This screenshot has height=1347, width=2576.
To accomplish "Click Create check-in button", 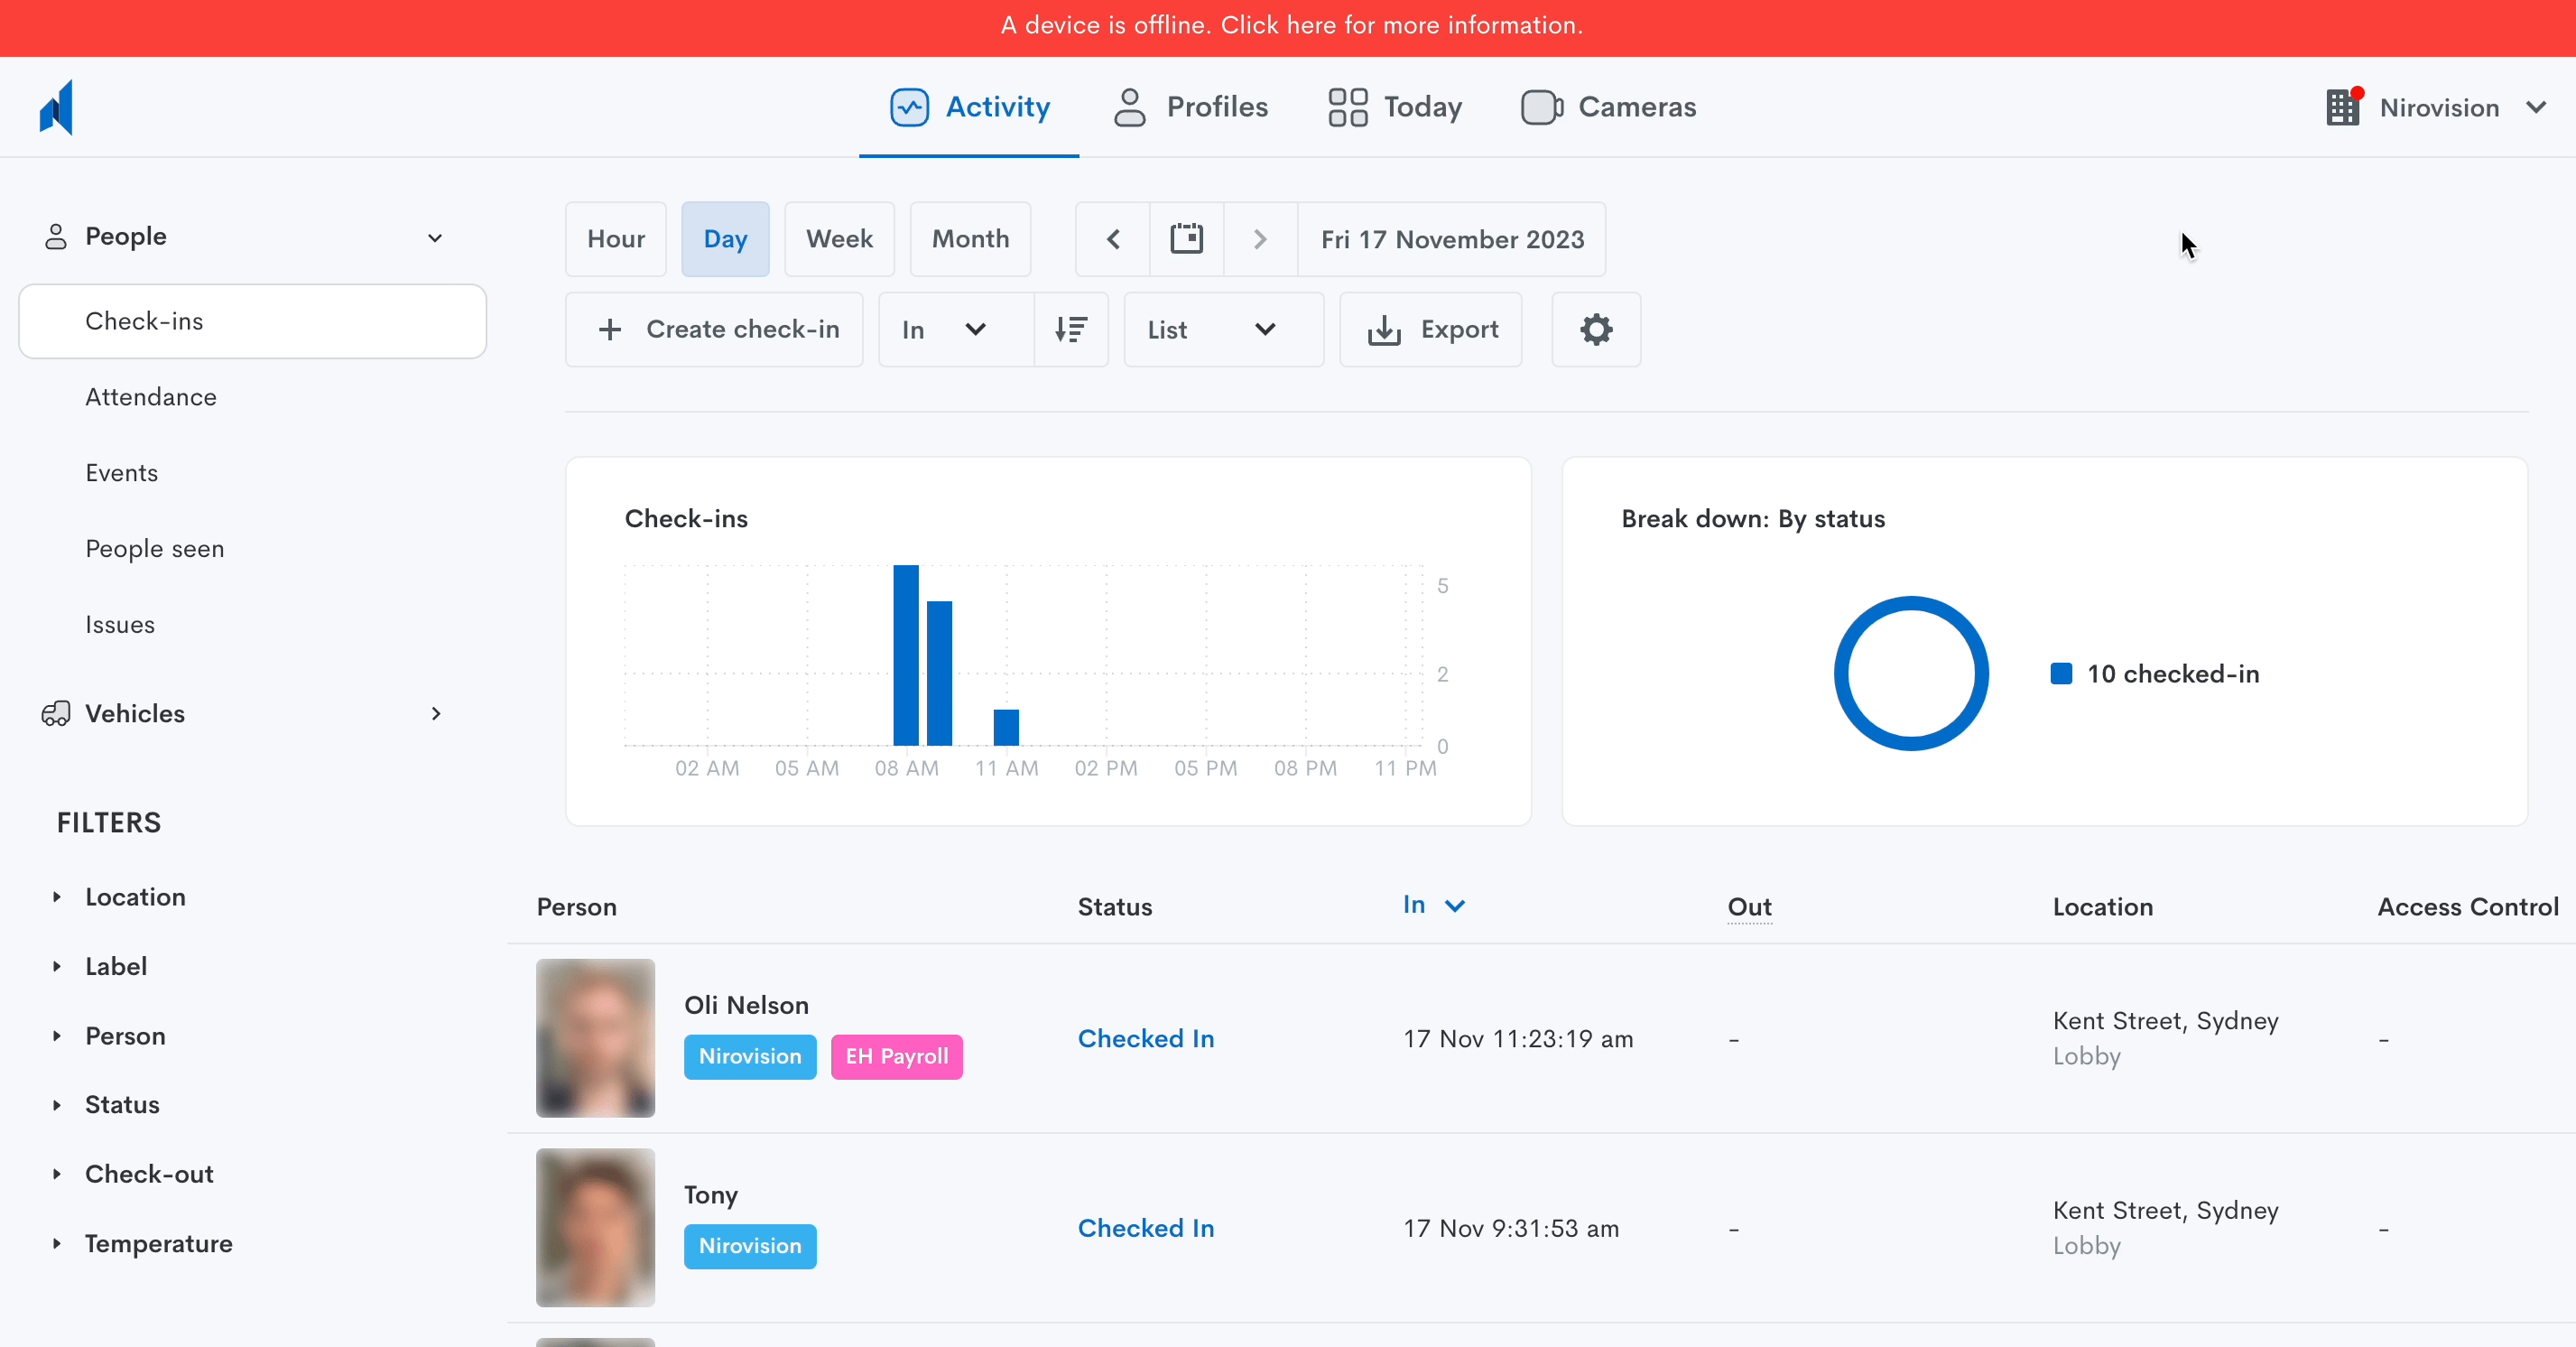I will [715, 329].
